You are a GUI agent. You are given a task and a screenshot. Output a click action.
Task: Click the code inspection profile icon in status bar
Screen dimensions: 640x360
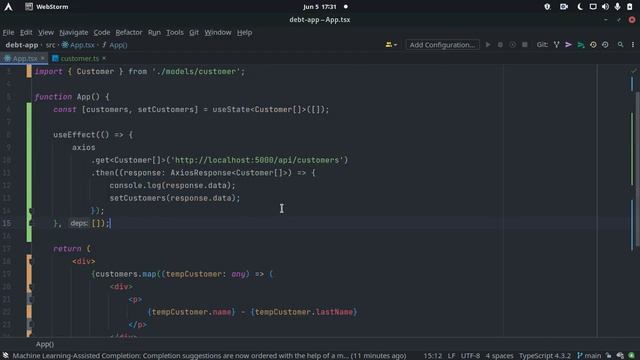[x=620, y=356]
